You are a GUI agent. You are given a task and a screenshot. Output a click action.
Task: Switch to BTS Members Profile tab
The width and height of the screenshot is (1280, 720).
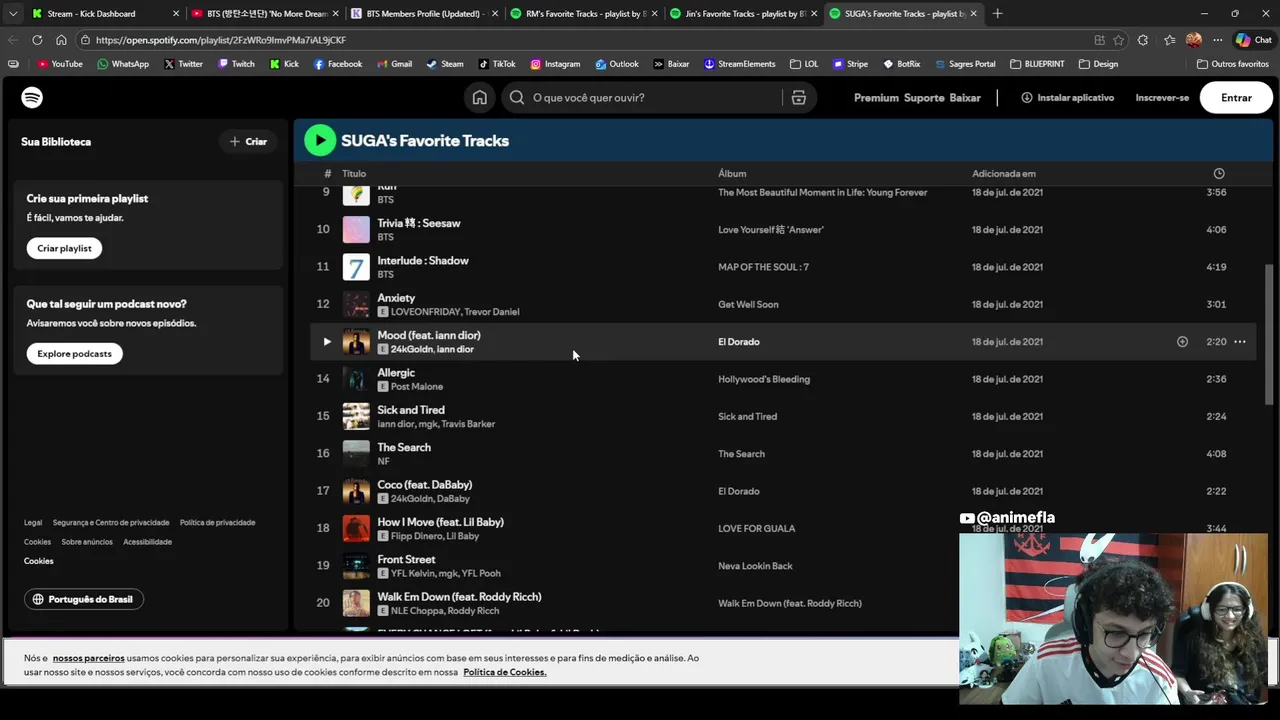(424, 14)
